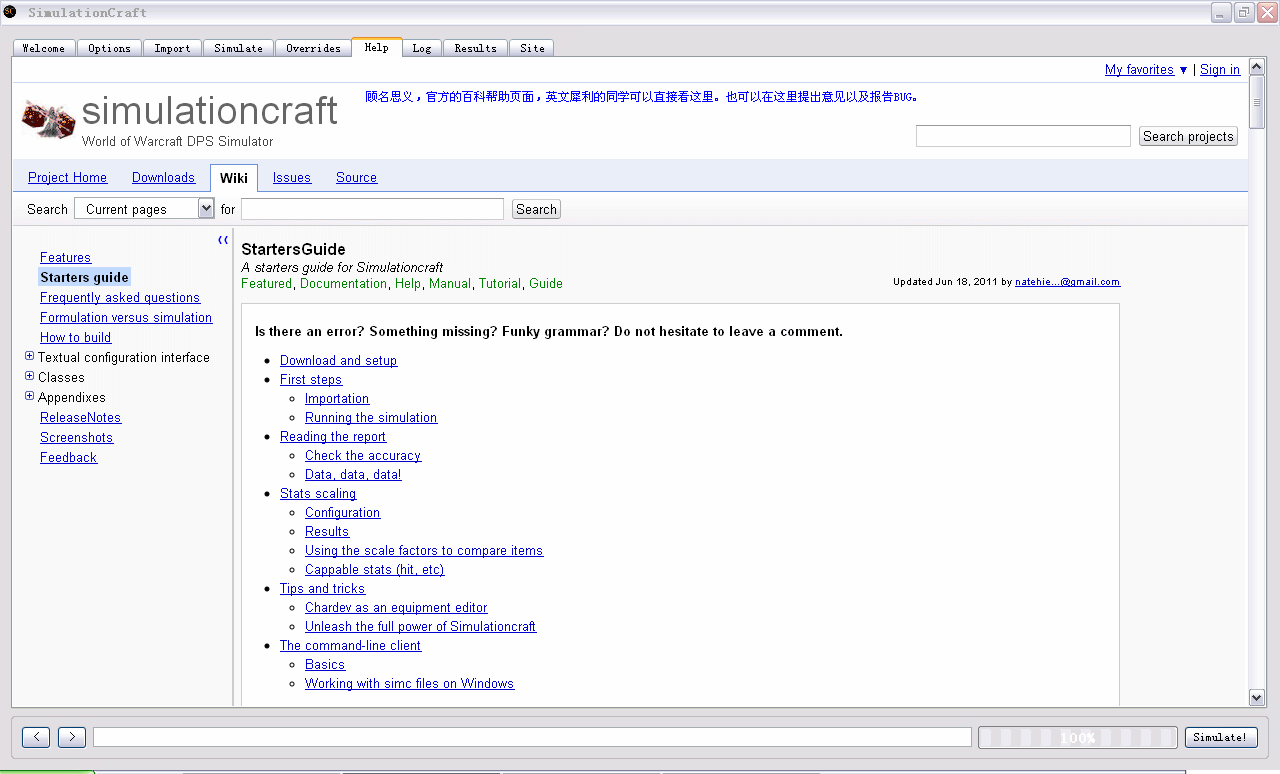Expand the Classes tree node
The width and height of the screenshot is (1280, 774).
pyautogui.click(x=29, y=376)
